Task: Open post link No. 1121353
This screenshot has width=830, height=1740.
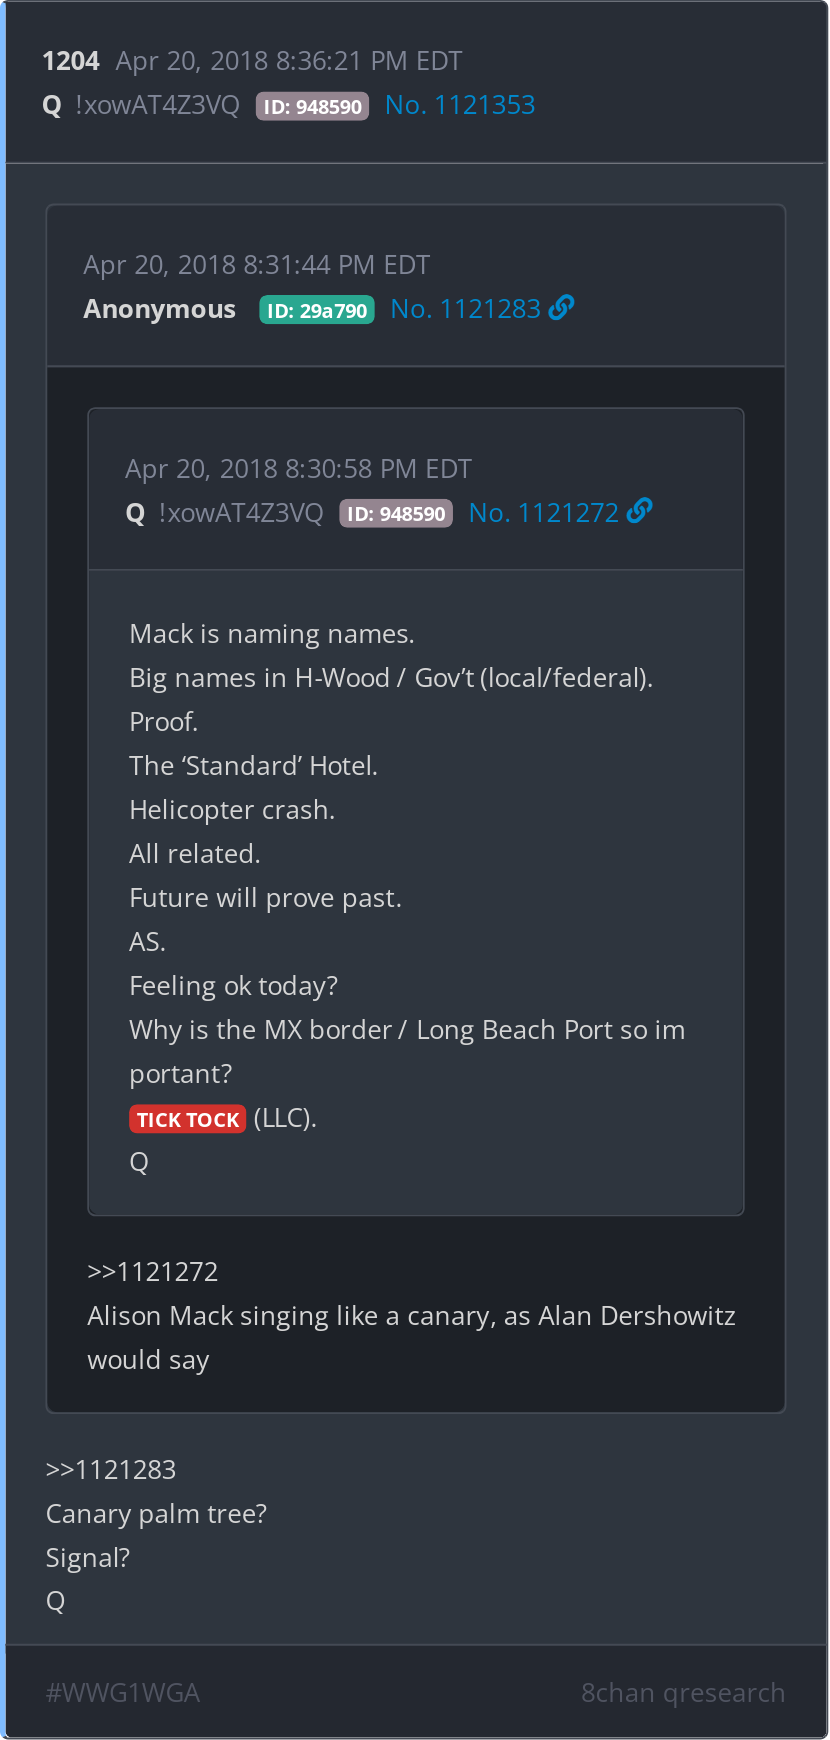Action: (x=460, y=105)
